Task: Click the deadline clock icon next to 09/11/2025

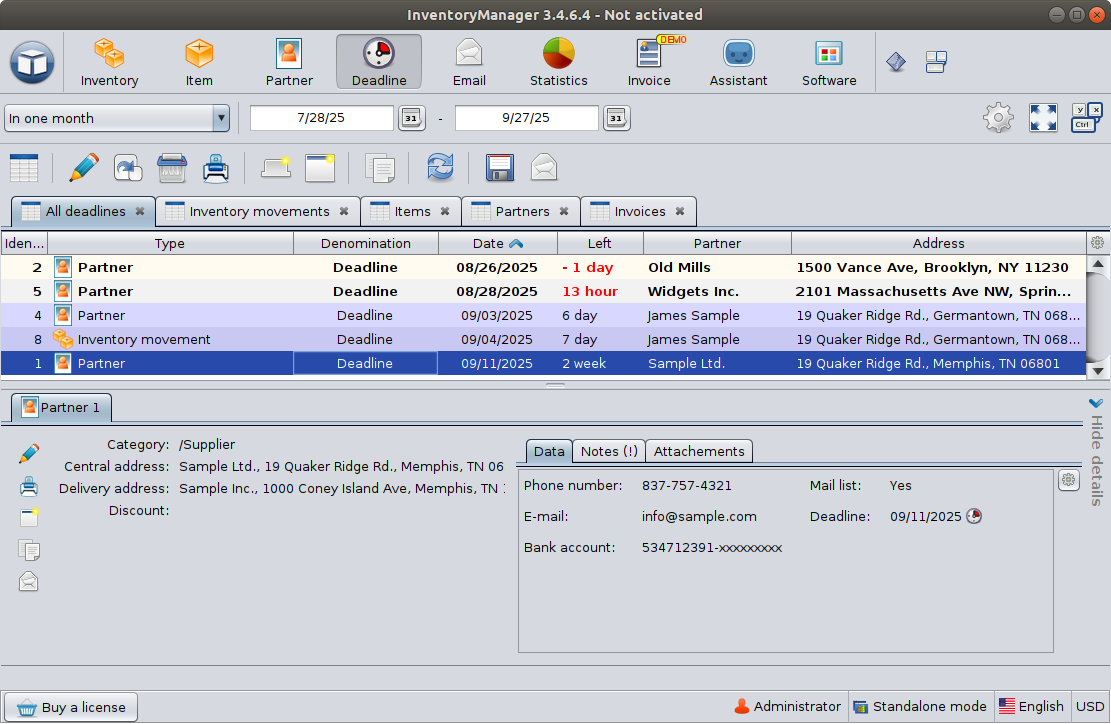Action: (x=974, y=516)
